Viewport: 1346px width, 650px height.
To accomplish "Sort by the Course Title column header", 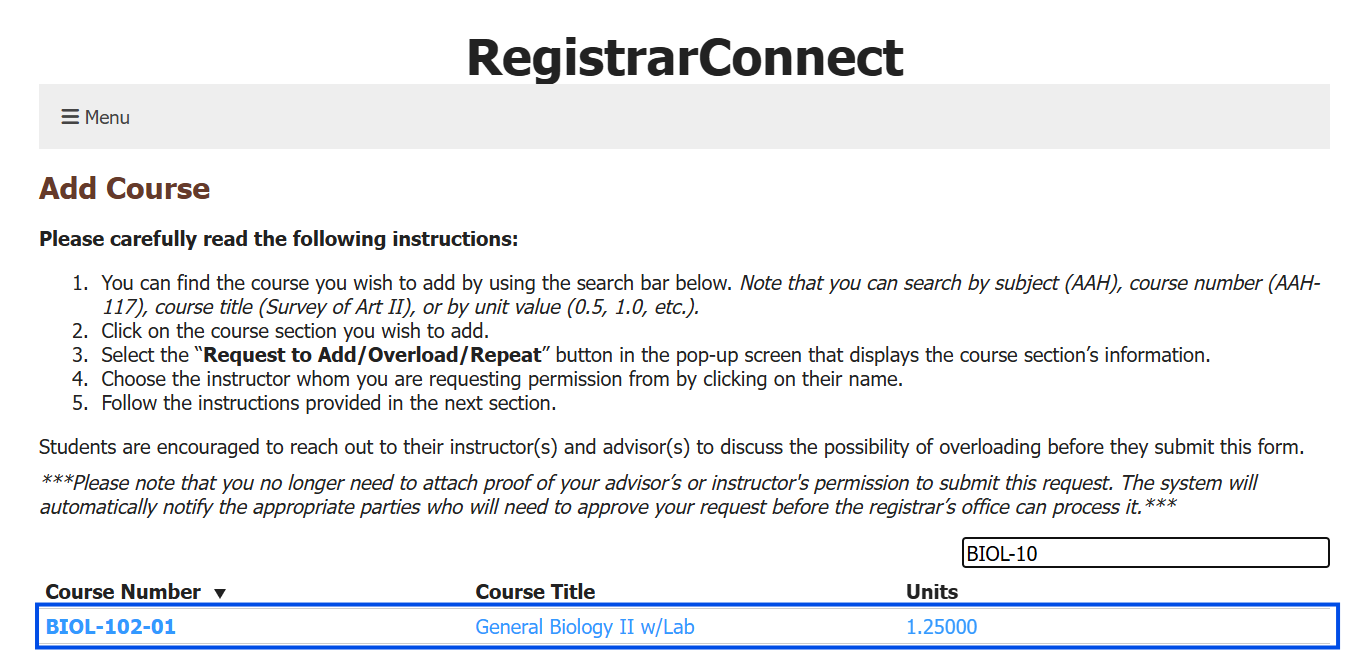I will tap(535, 592).
